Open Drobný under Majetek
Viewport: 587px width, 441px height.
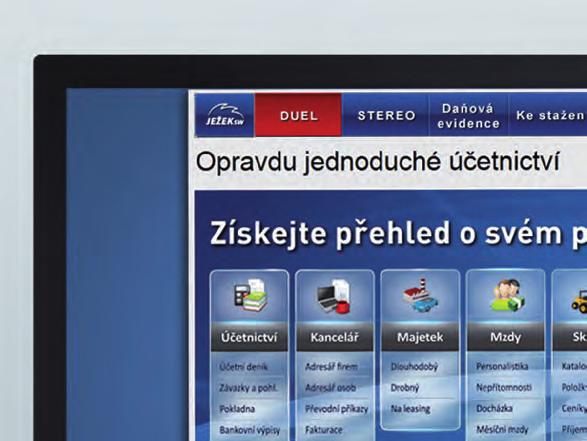[405, 388]
